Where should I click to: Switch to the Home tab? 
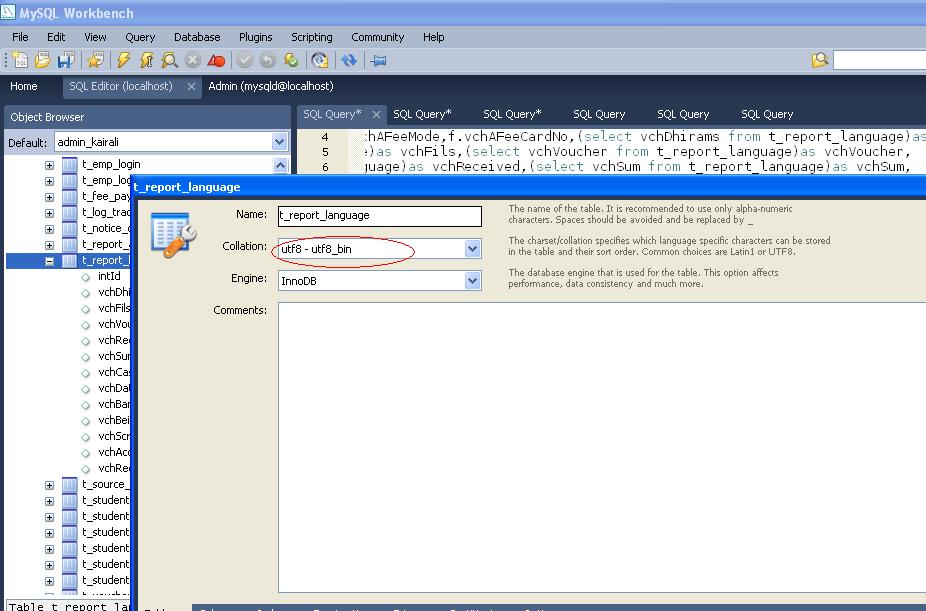[x=24, y=86]
